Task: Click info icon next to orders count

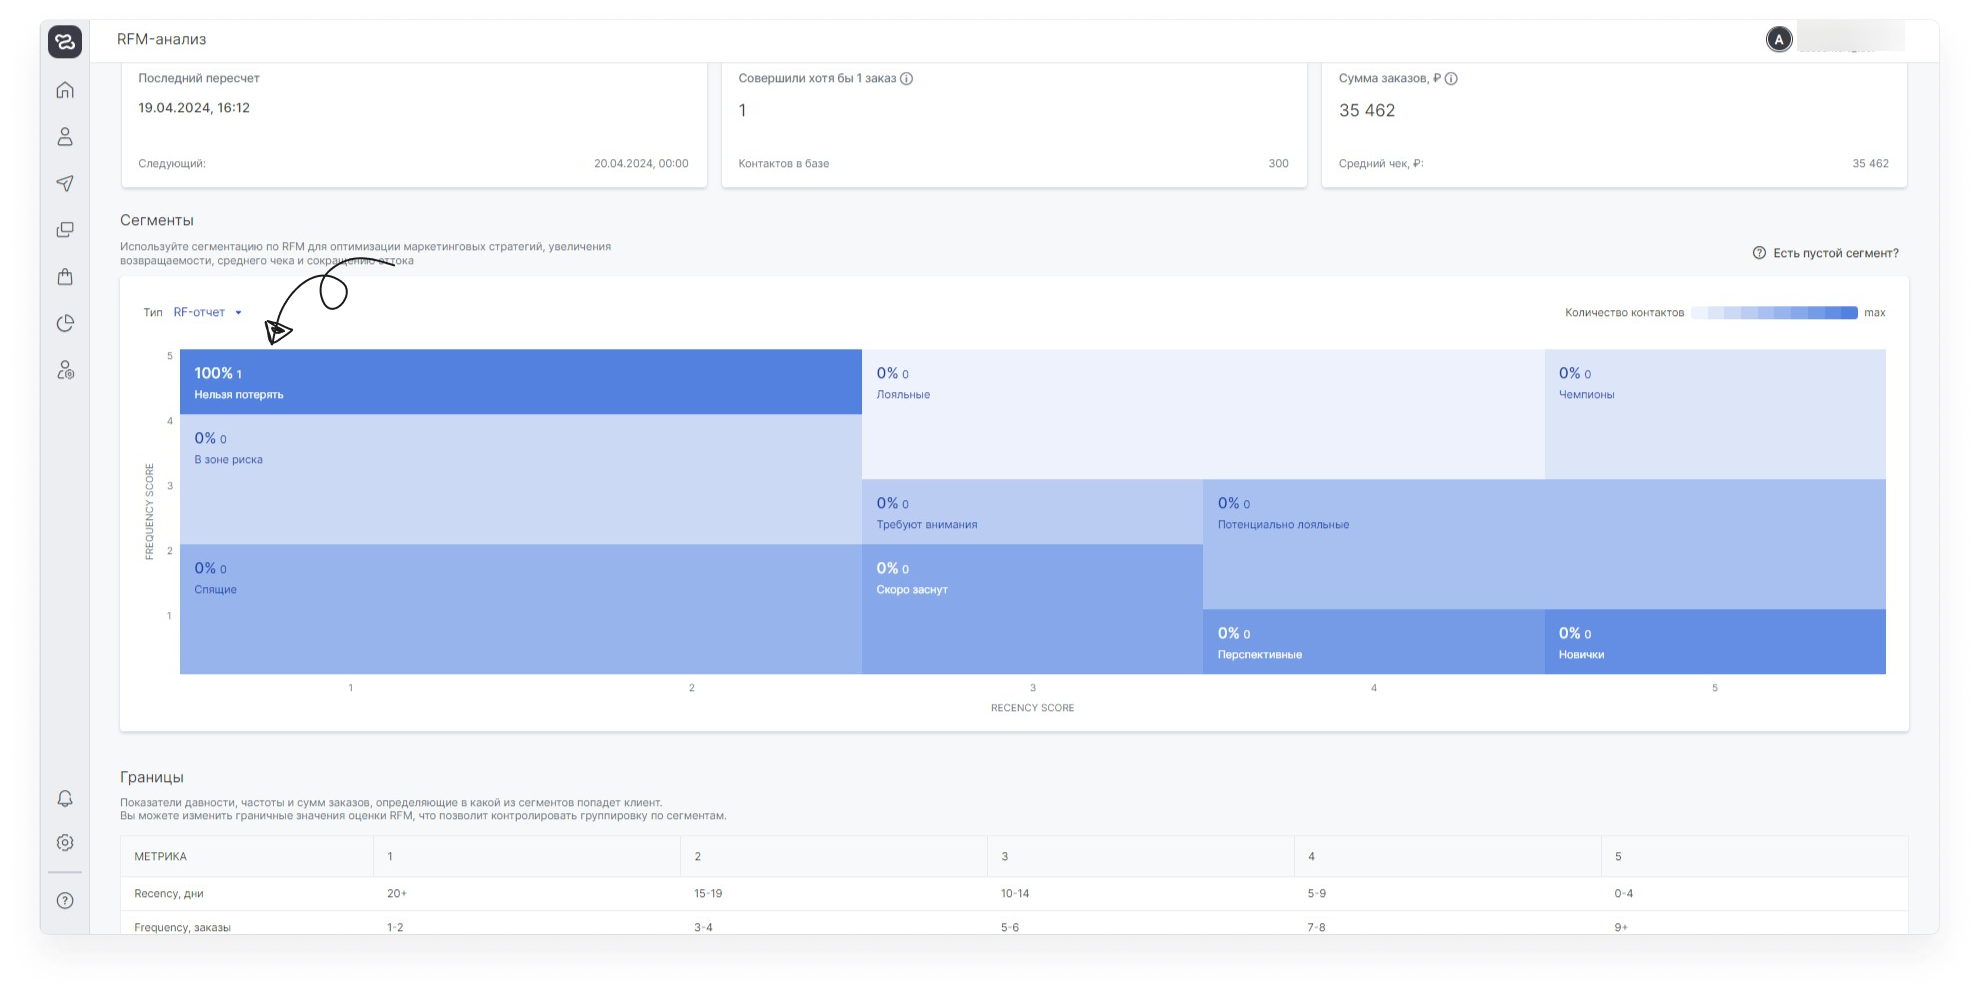Action: (x=906, y=79)
